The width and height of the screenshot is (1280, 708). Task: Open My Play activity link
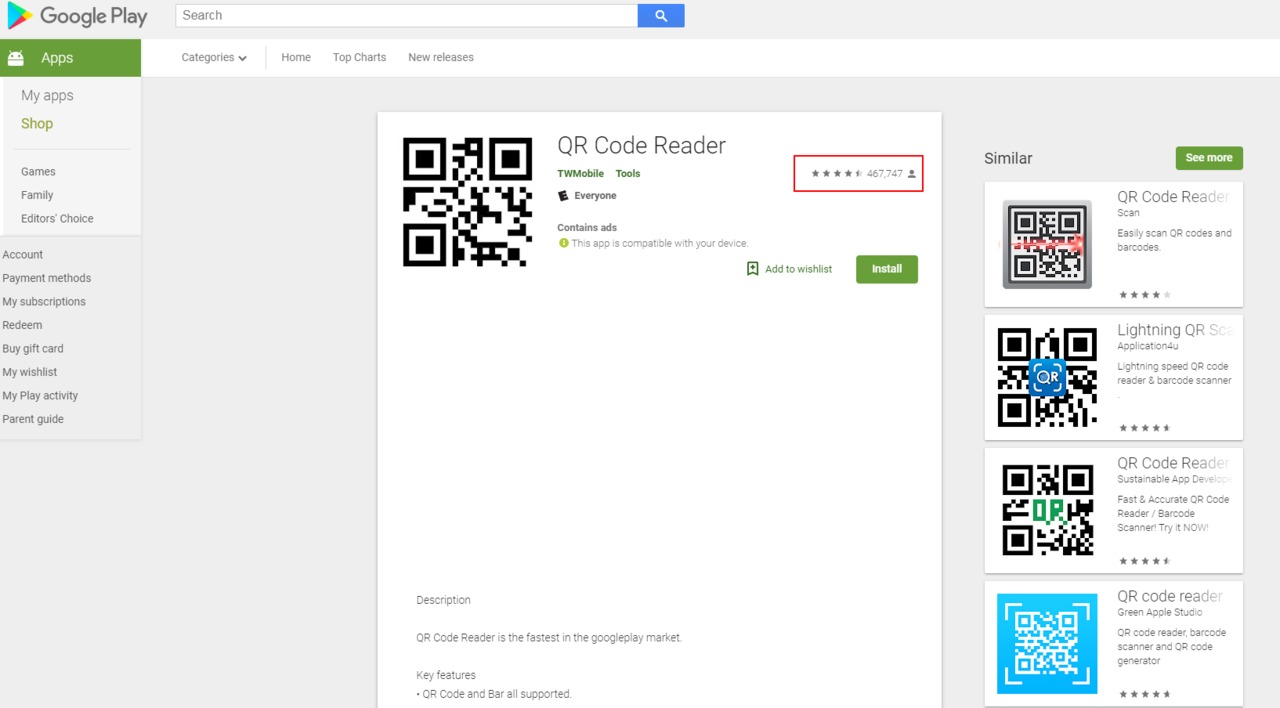pyautogui.click(x=40, y=396)
